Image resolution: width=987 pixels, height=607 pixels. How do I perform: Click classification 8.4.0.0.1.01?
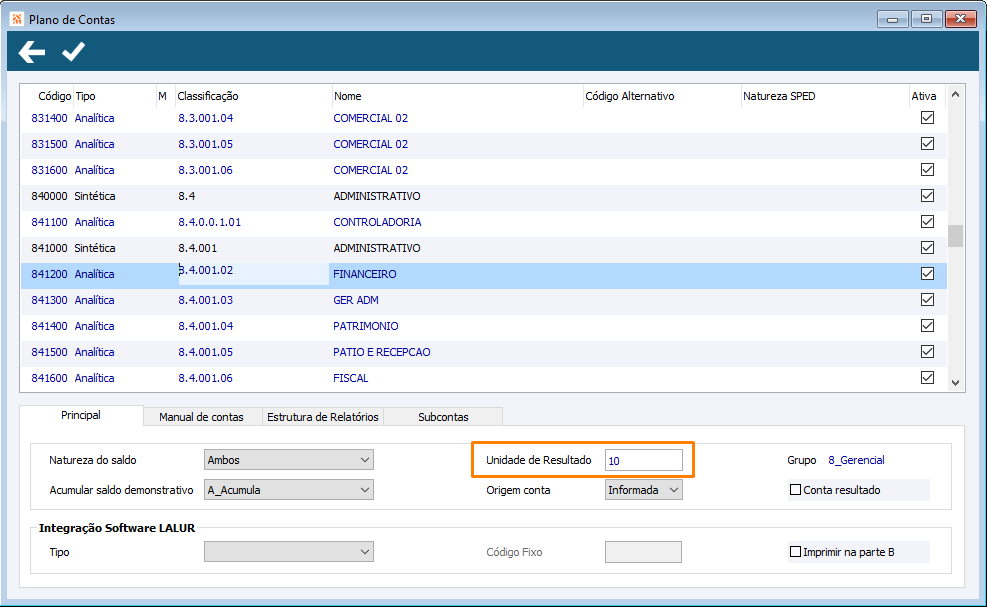click(x=209, y=222)
